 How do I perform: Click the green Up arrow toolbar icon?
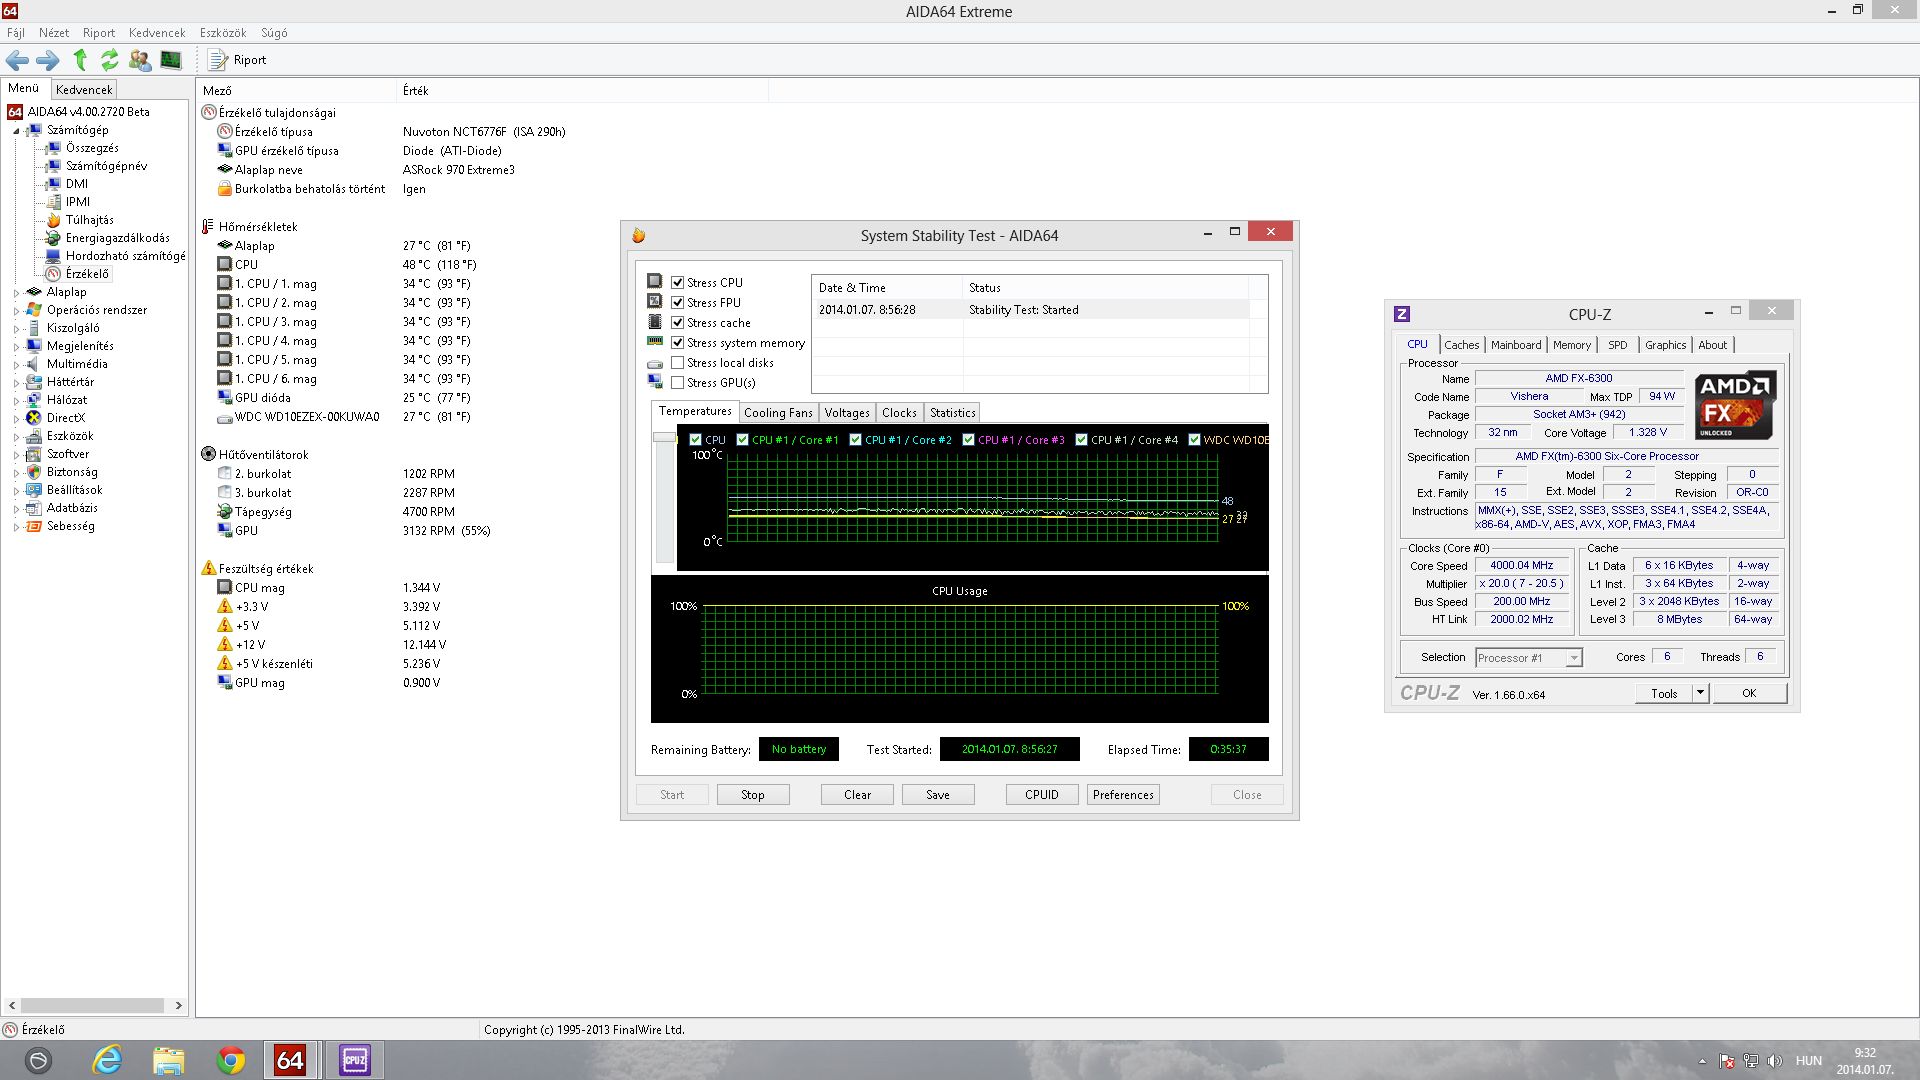point(80,60)
